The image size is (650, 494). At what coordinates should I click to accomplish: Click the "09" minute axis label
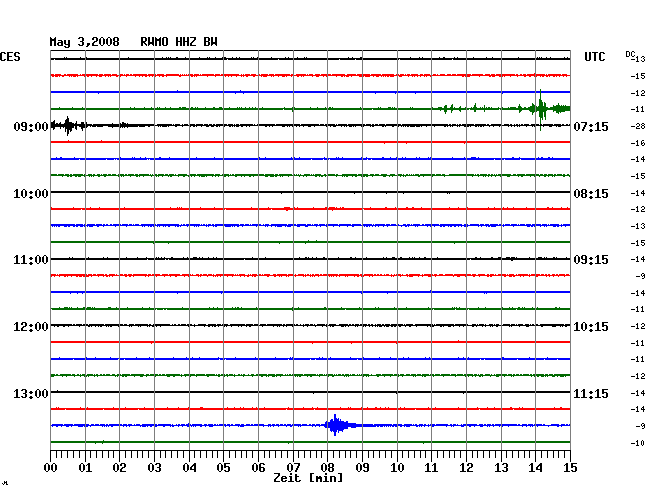click(362, 467)
